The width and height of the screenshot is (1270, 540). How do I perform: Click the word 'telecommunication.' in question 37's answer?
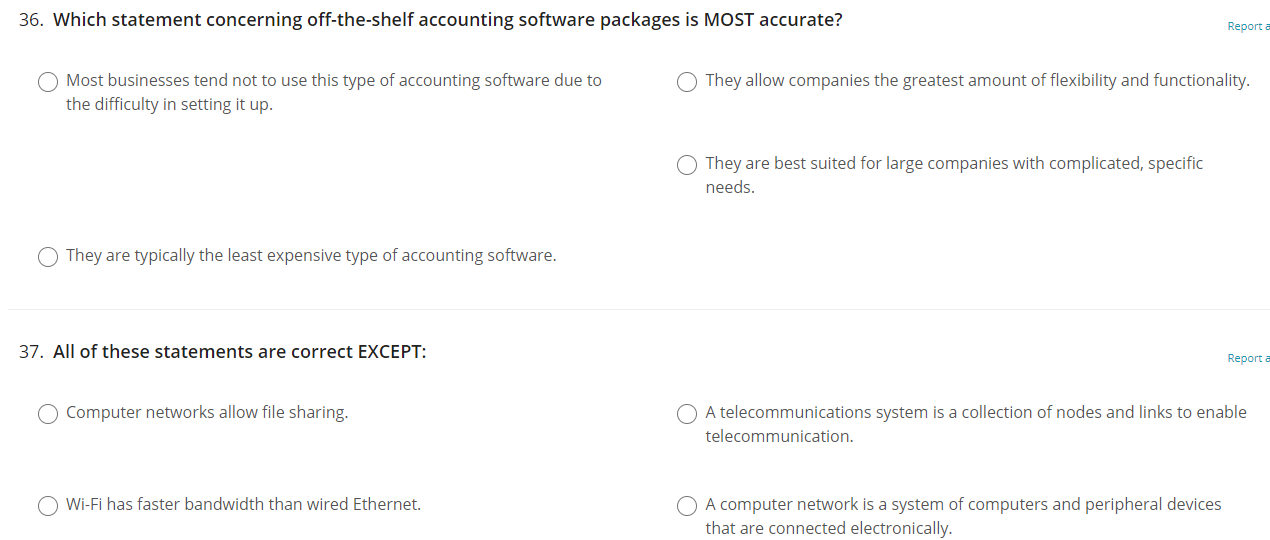click(779, 436)
